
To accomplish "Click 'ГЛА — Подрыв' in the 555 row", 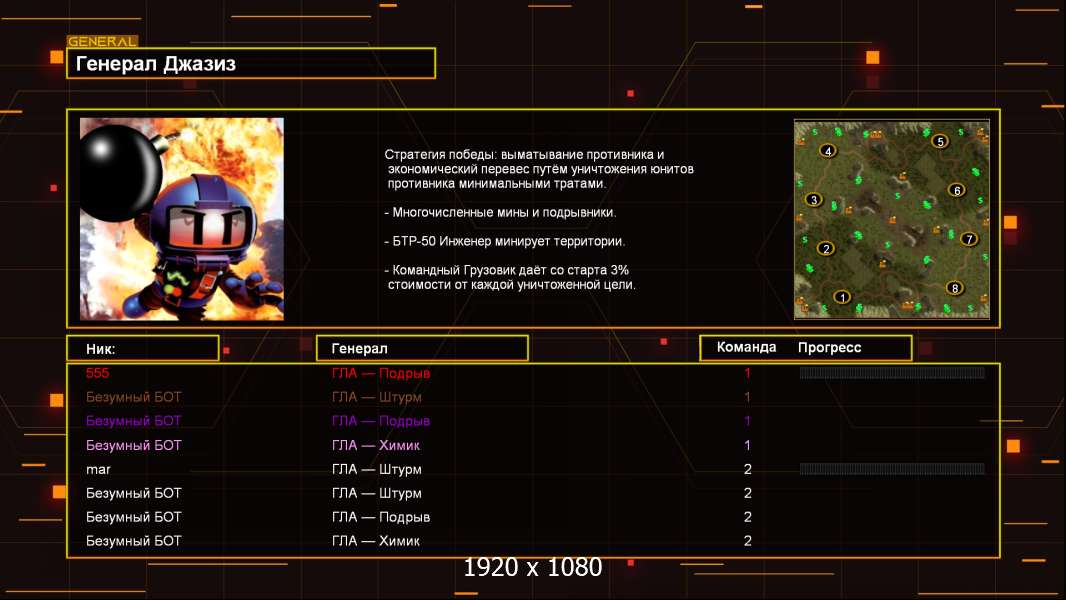I will [381, 373].
